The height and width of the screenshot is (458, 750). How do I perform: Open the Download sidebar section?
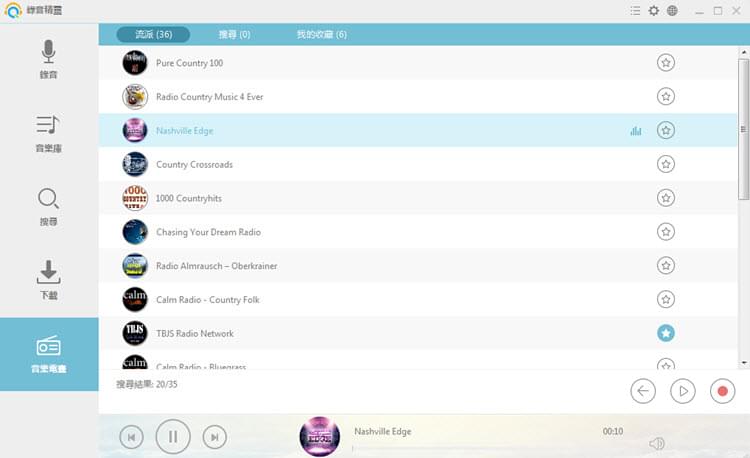click(x=48, y=280)
